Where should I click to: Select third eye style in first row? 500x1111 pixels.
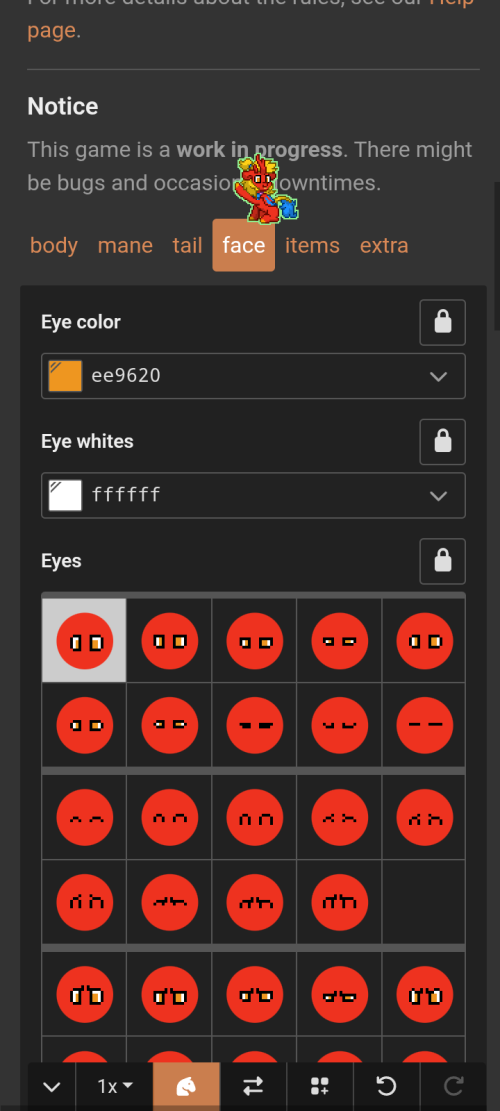[254, 641]
